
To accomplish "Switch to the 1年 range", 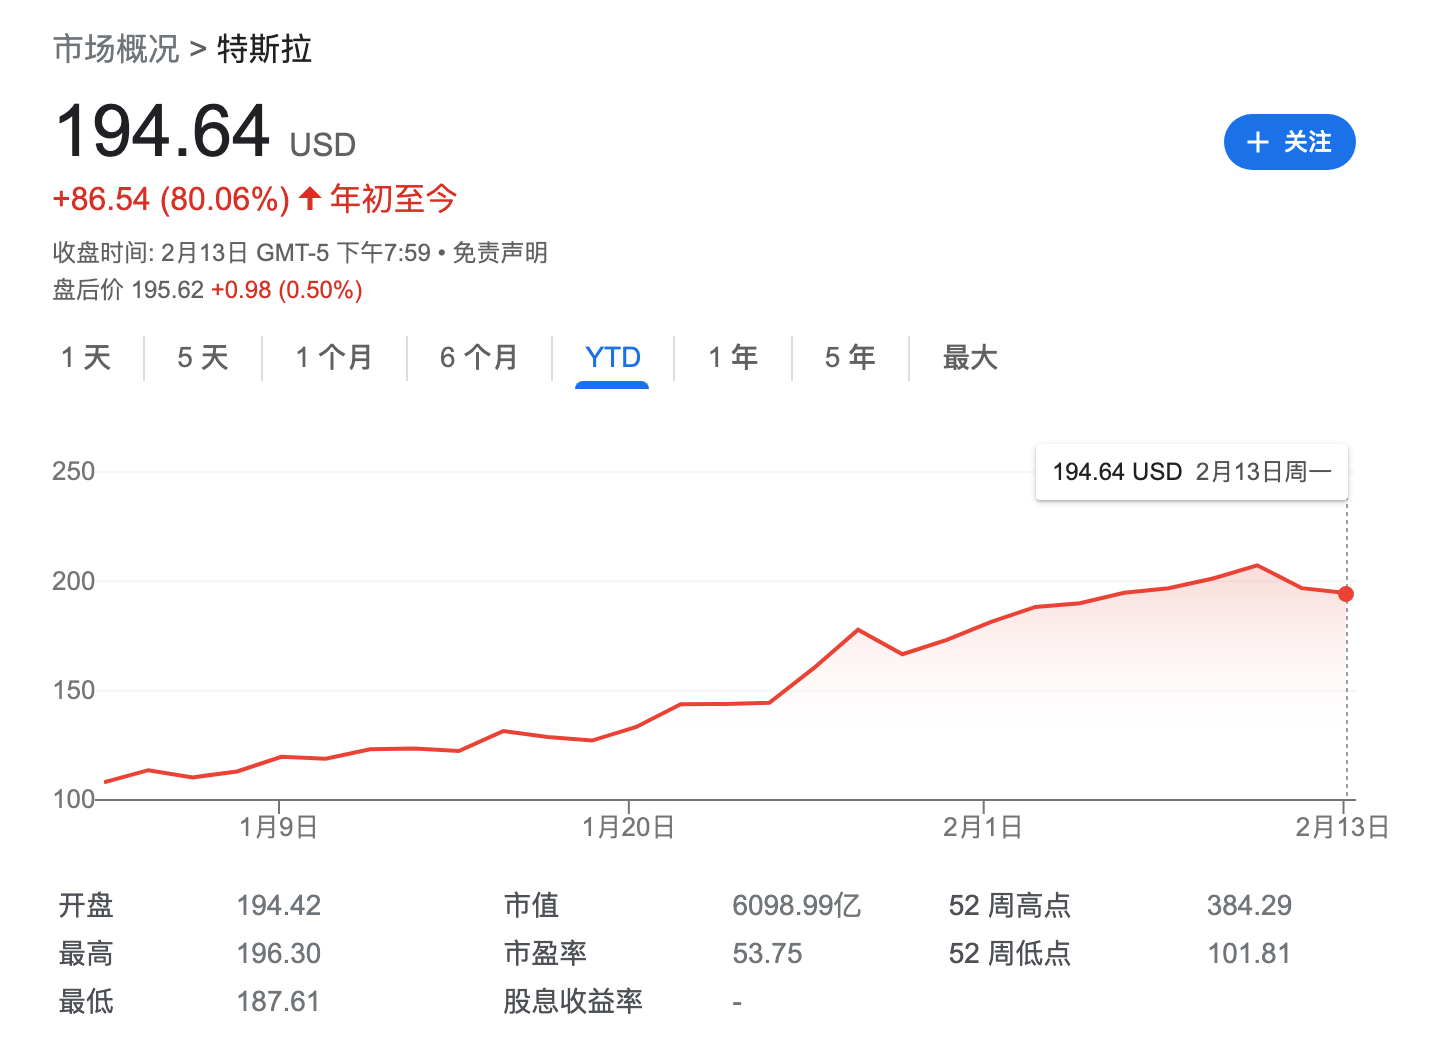I will [733, 357].
